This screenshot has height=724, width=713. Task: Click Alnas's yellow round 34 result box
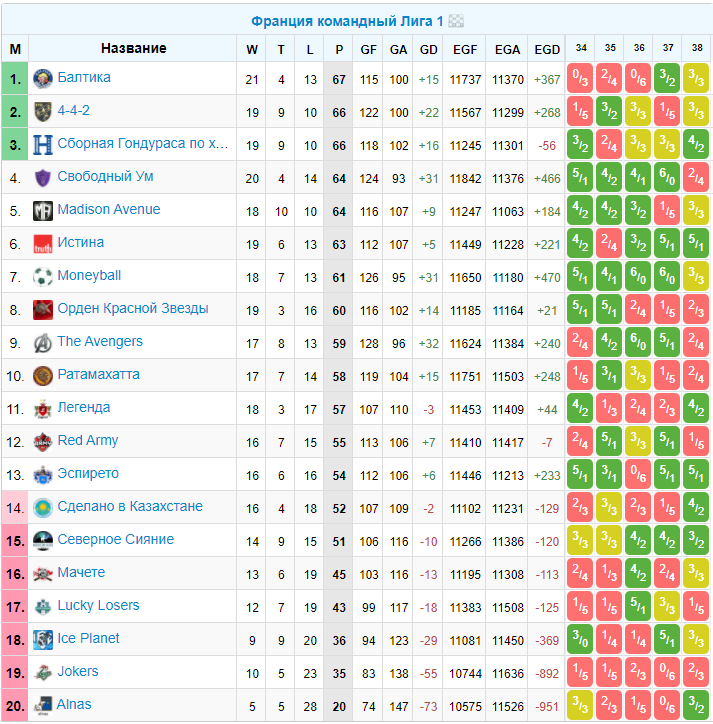click(x=580, y=706)
